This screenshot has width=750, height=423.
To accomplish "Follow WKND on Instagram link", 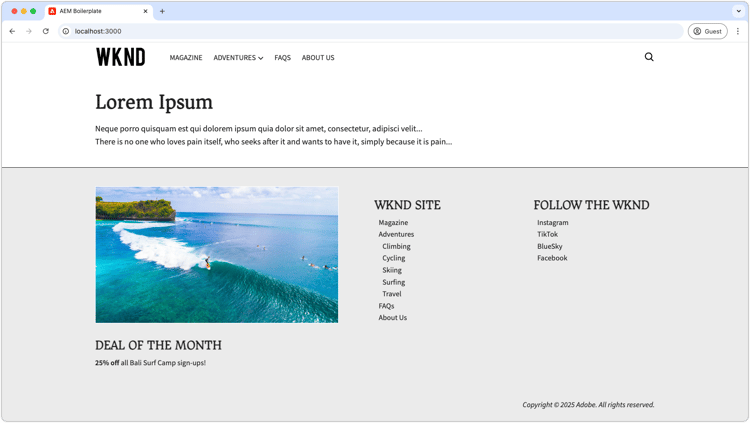I will tap(552, 223).
